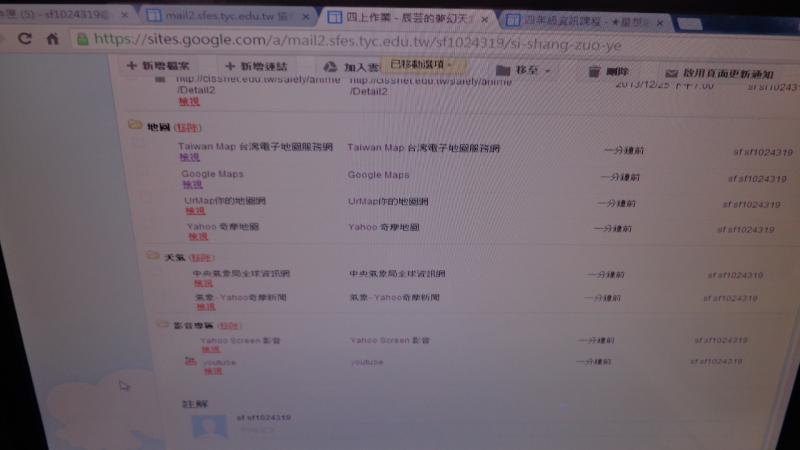The width and height of the screenshot is (800, 450).
Task: Click the envelope icon for page update notifications
Action: click(671, 73)
